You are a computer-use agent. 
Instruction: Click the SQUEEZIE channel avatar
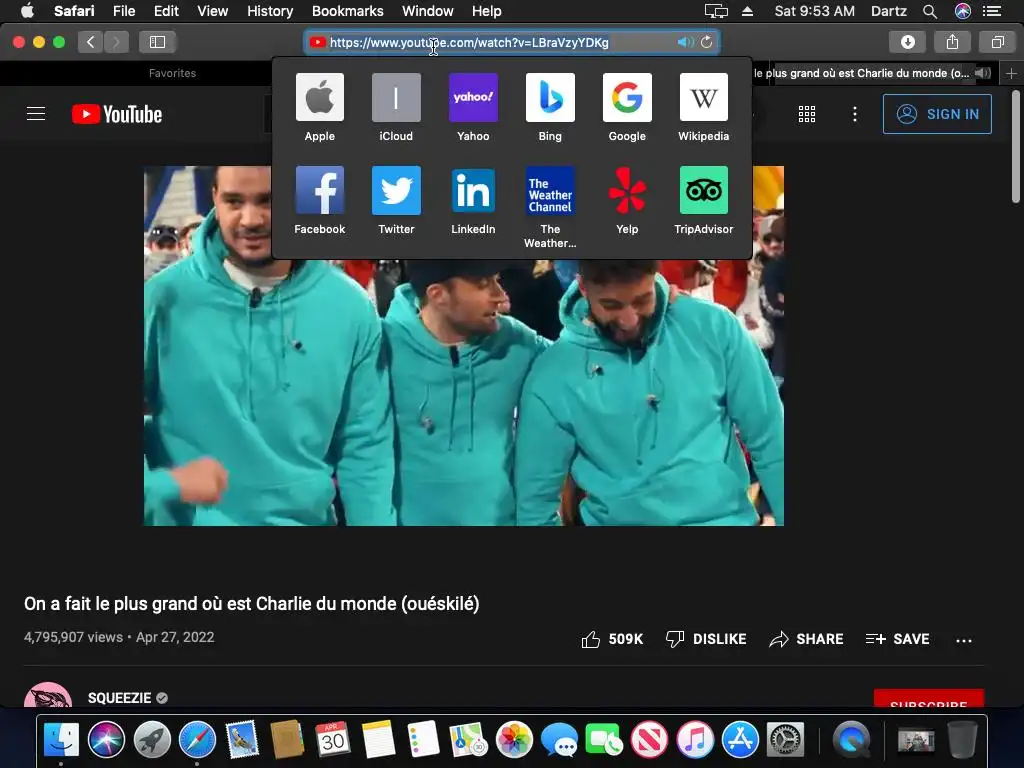click(48, 695)
